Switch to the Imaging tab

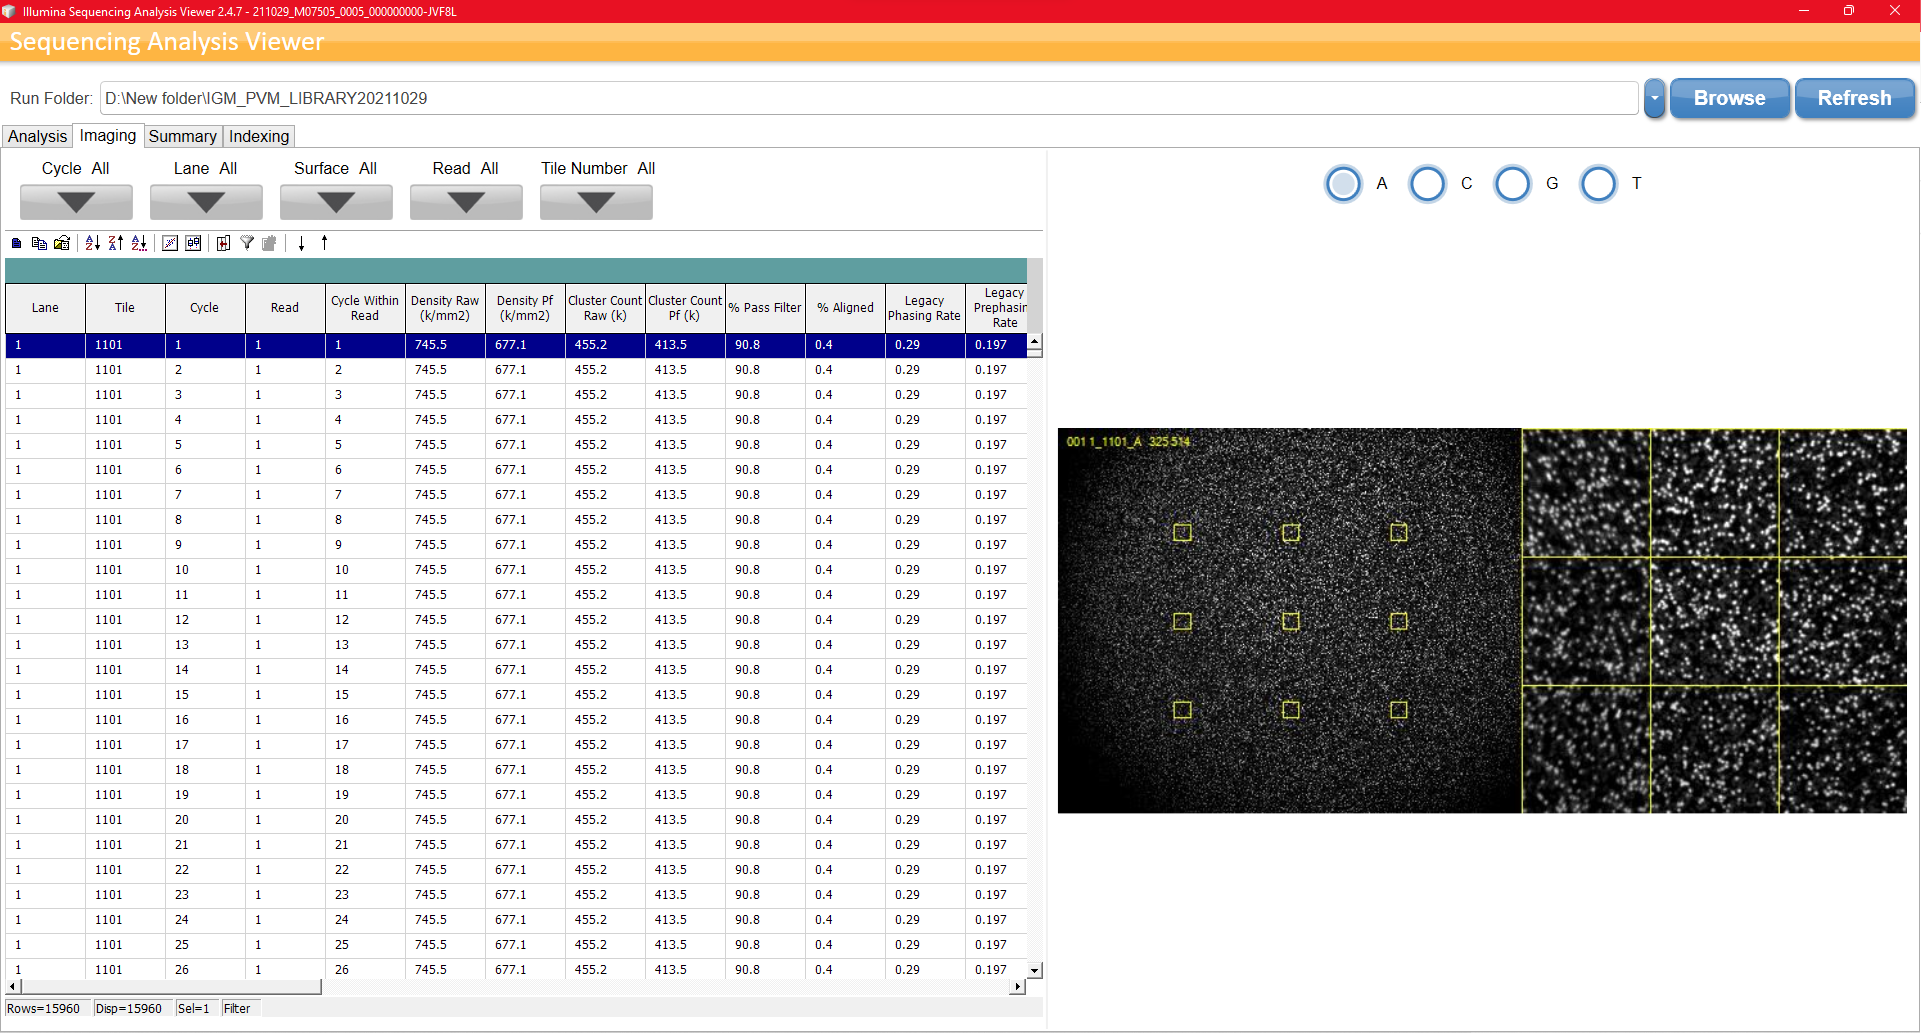pyautogui.click(x=108, y=136)
